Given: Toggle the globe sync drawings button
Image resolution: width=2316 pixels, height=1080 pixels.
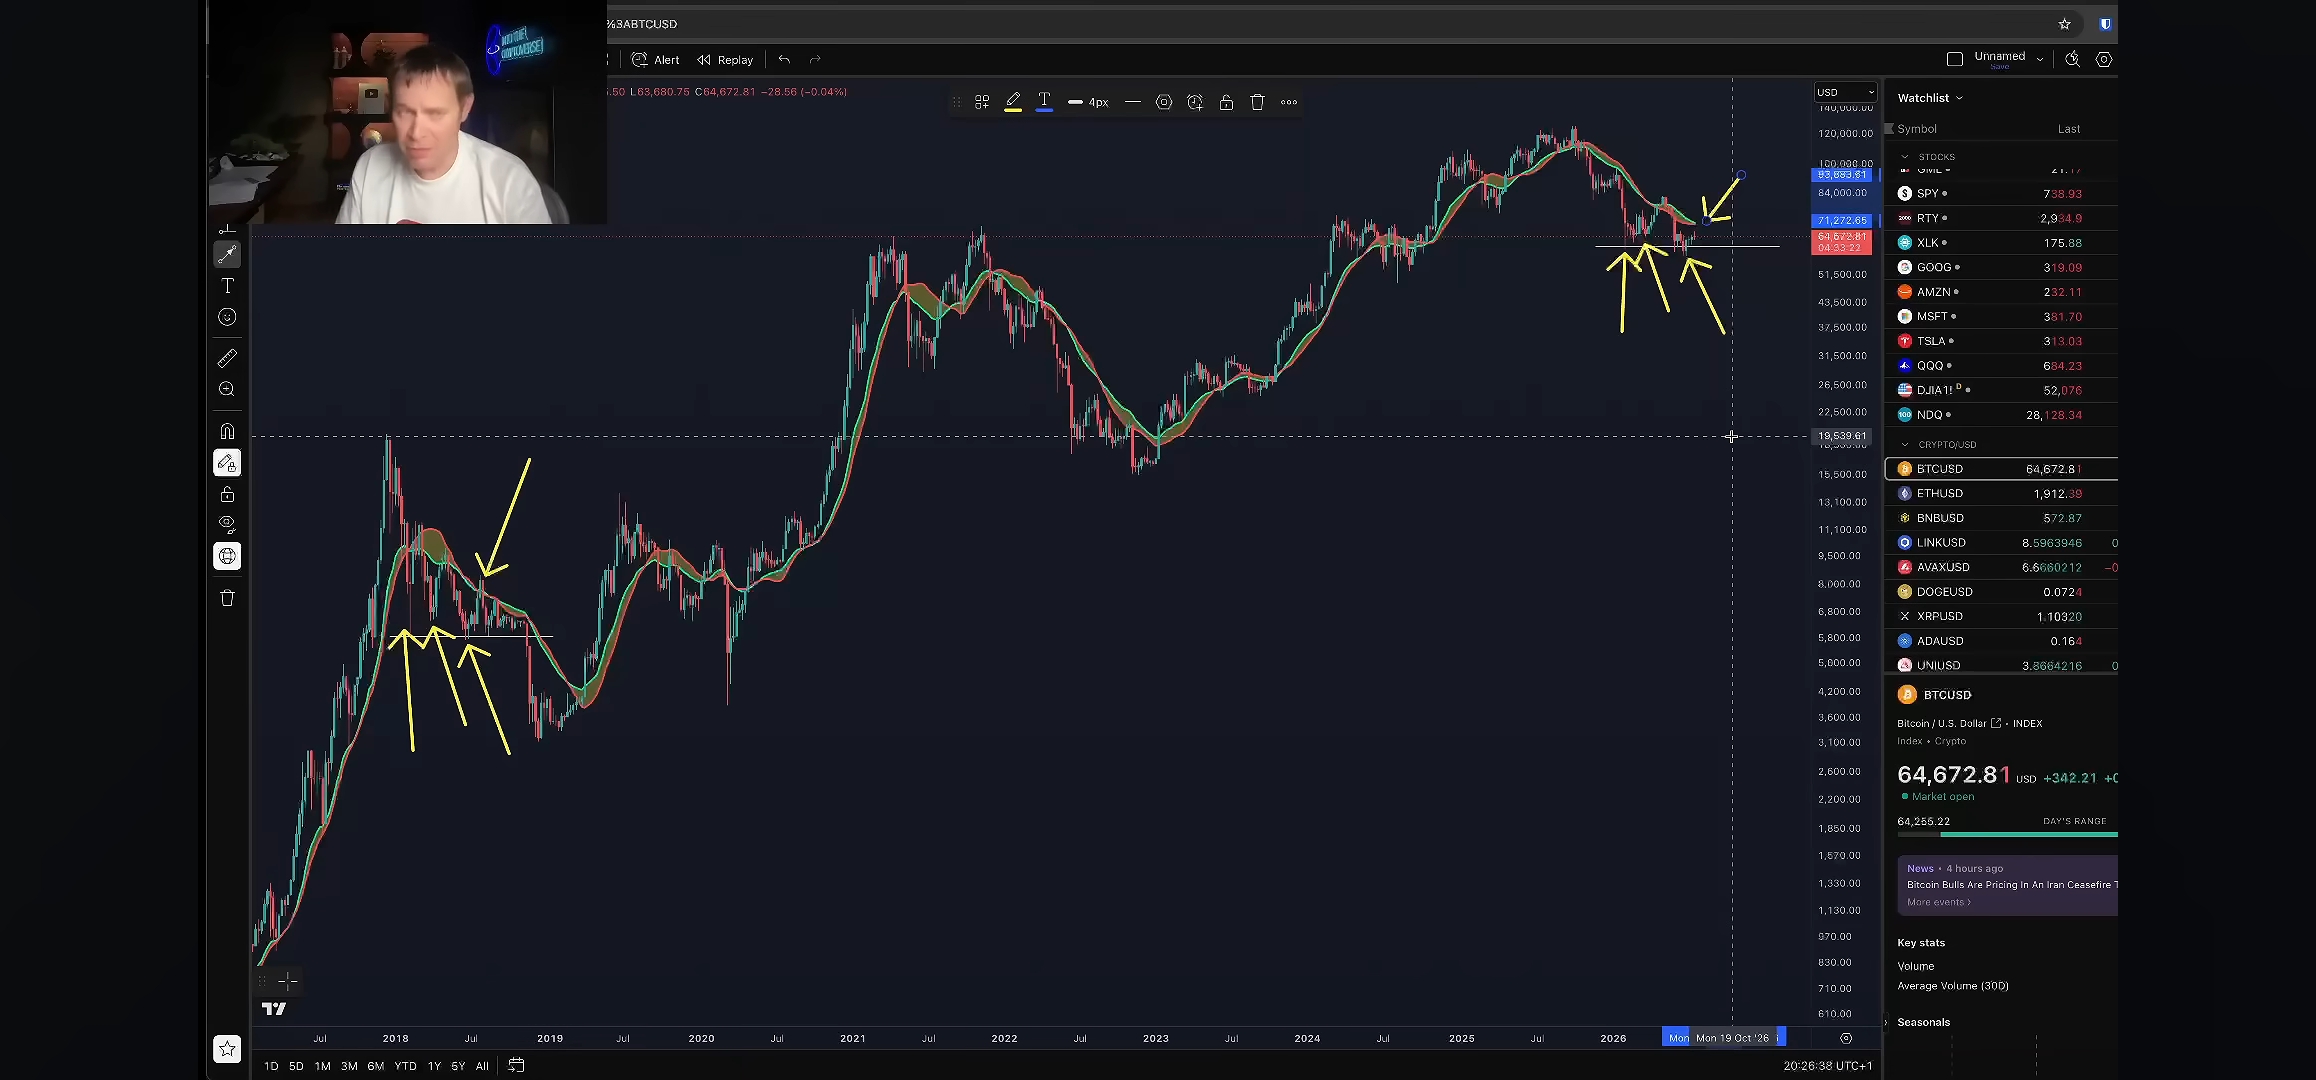Looking at the screenshot, I should pyautogui.click(x=227, y=556).
